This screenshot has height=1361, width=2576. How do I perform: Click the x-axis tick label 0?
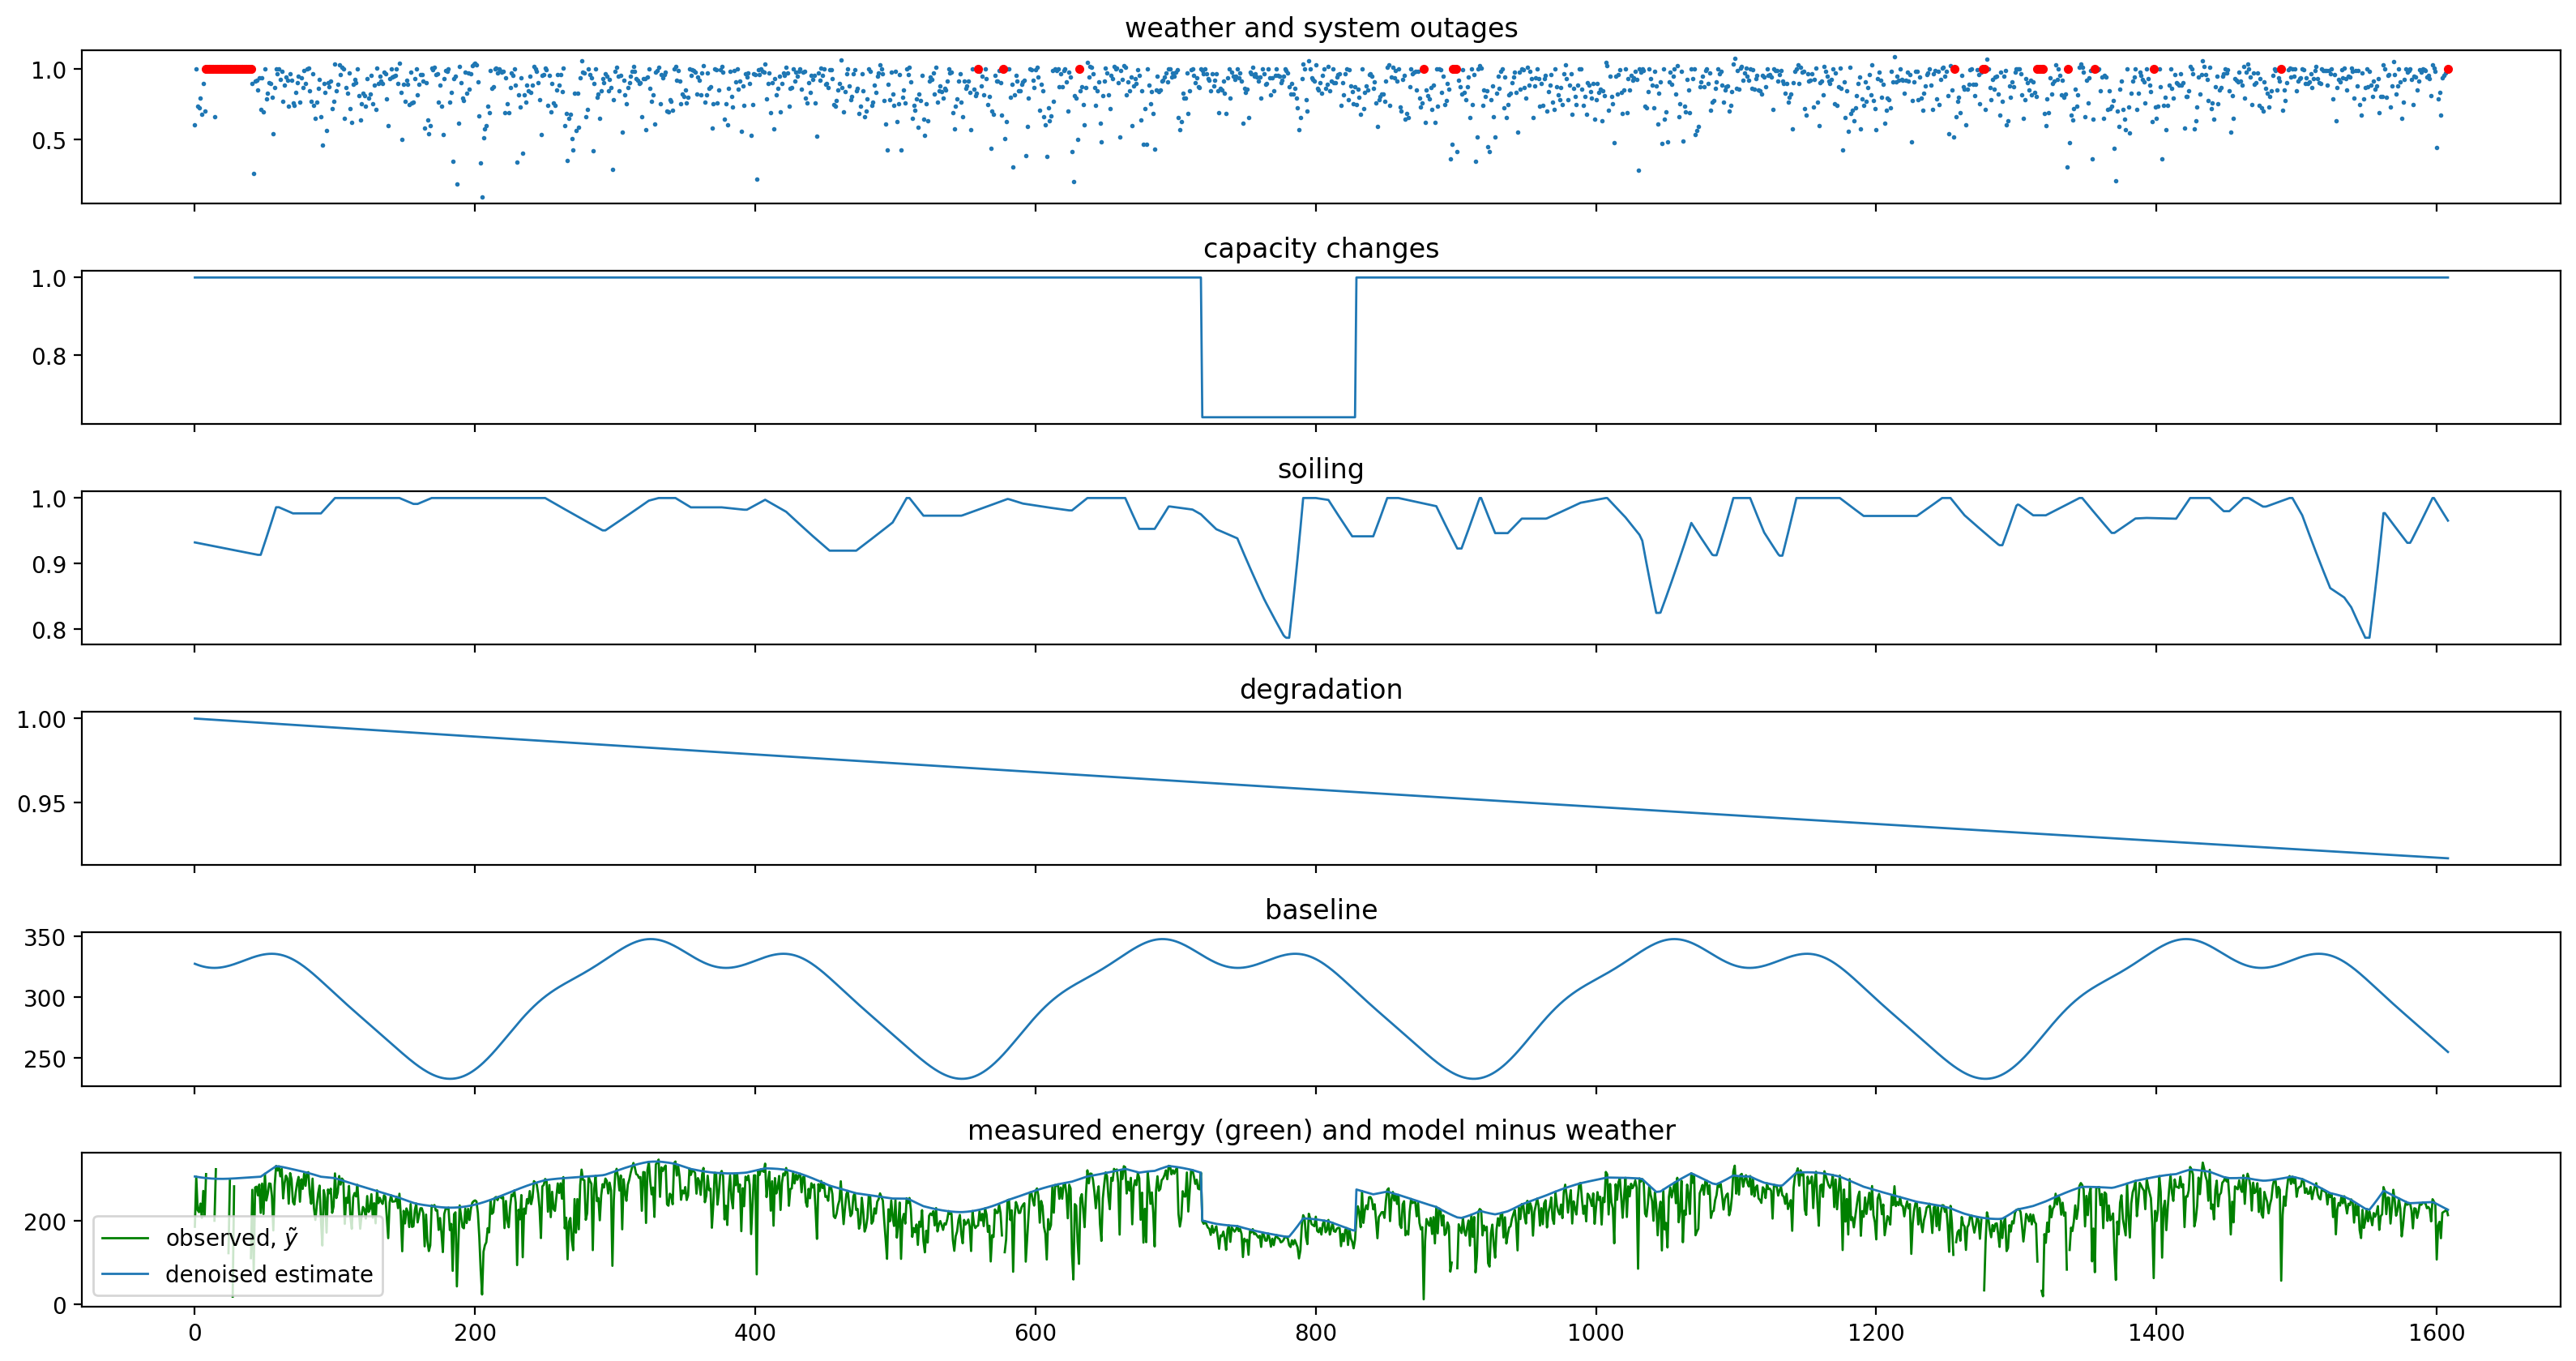pos(194,1333)
